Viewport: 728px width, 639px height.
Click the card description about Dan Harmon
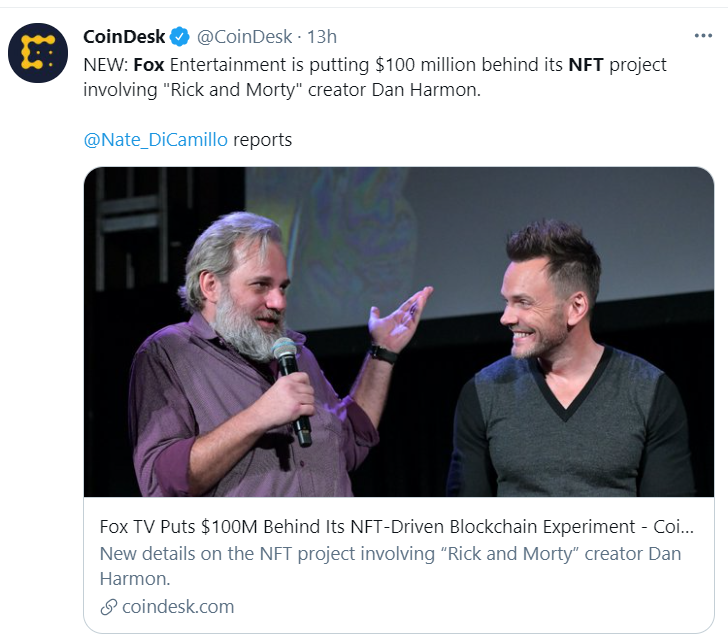click(390, 566)
